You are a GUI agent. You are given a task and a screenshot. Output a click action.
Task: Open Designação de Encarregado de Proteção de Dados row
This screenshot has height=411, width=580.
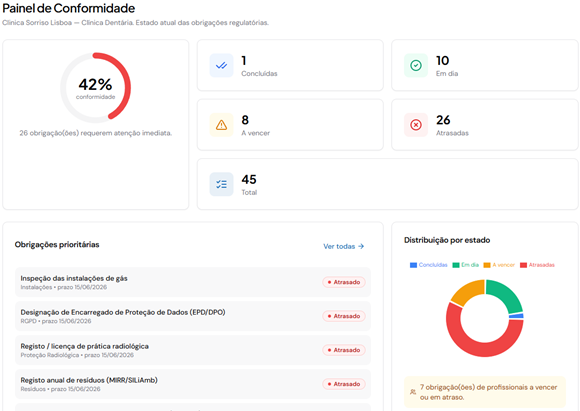193,316
